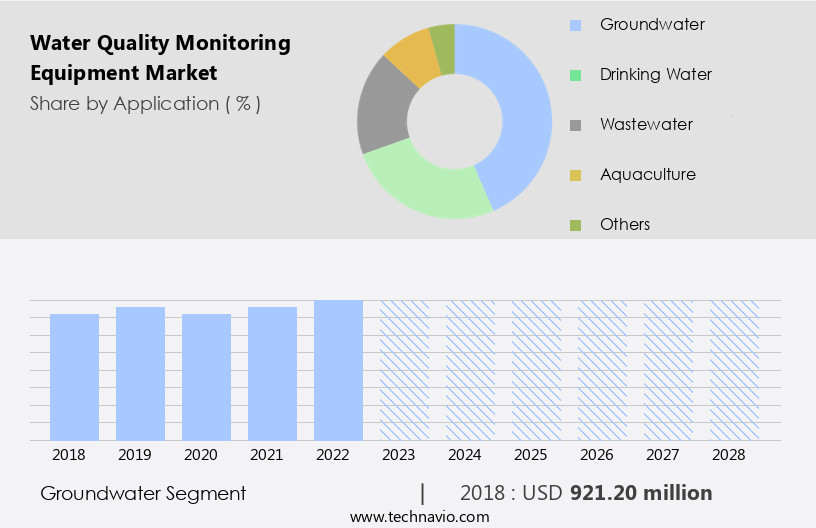Open the www.technavio.com link
The image size is (816, 528).
point(420,516)
